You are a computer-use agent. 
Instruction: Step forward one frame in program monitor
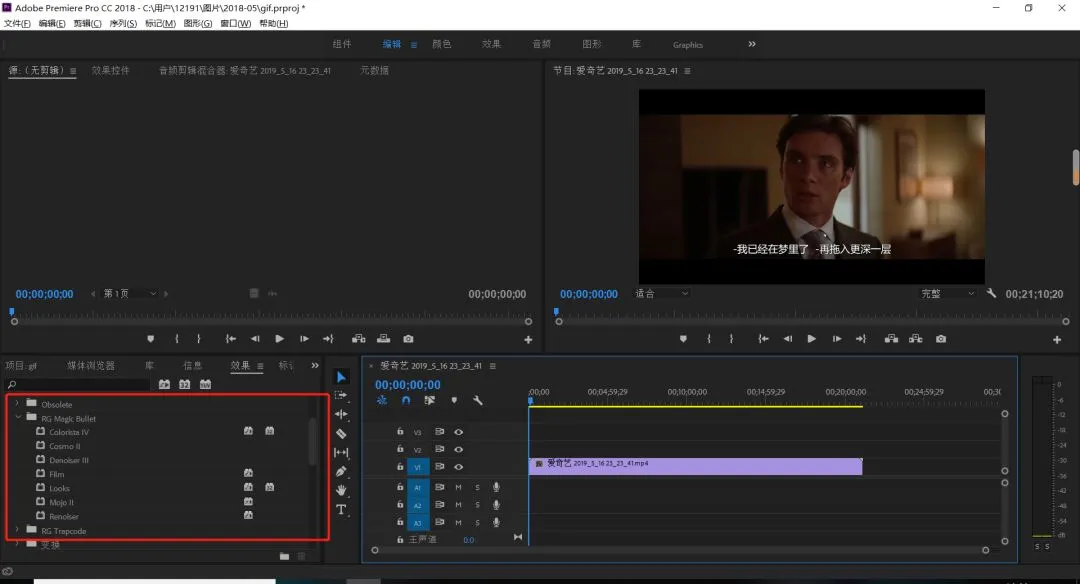[x=836, y=339]
